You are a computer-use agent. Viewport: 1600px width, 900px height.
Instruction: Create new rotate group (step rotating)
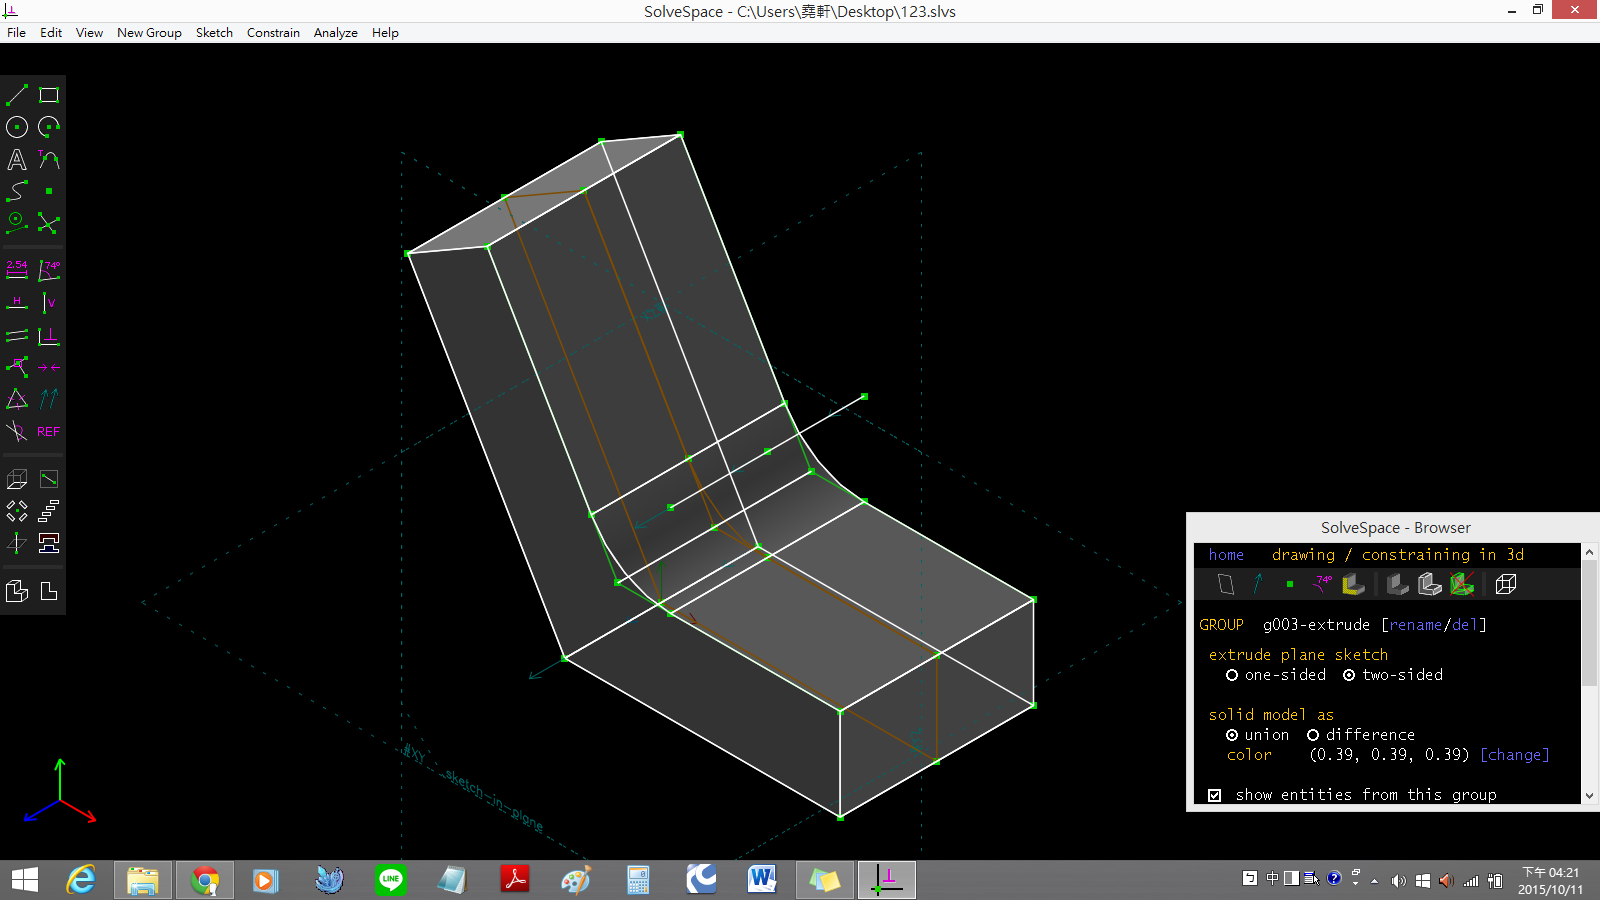(17, 511)
